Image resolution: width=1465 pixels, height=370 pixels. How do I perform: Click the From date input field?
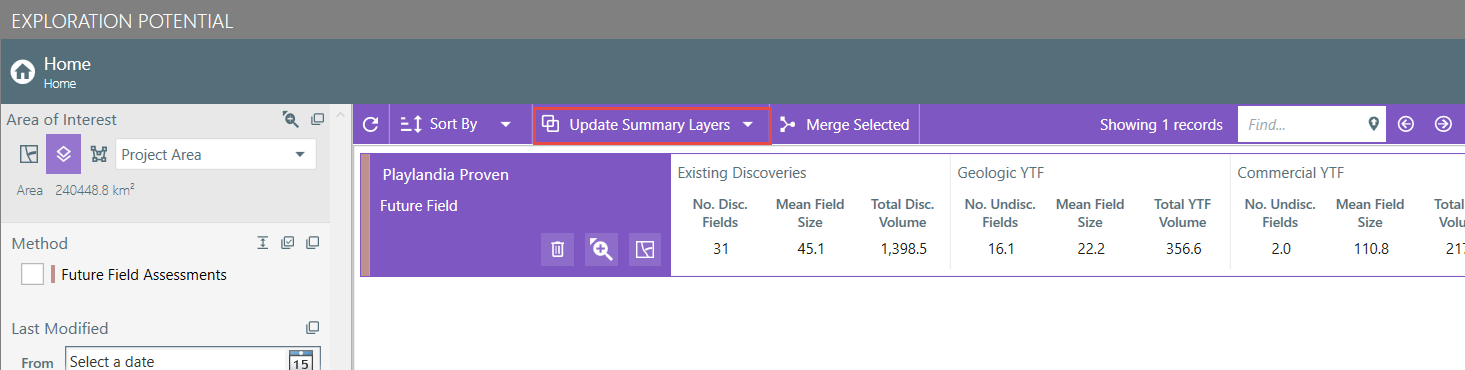click(176, 361)
